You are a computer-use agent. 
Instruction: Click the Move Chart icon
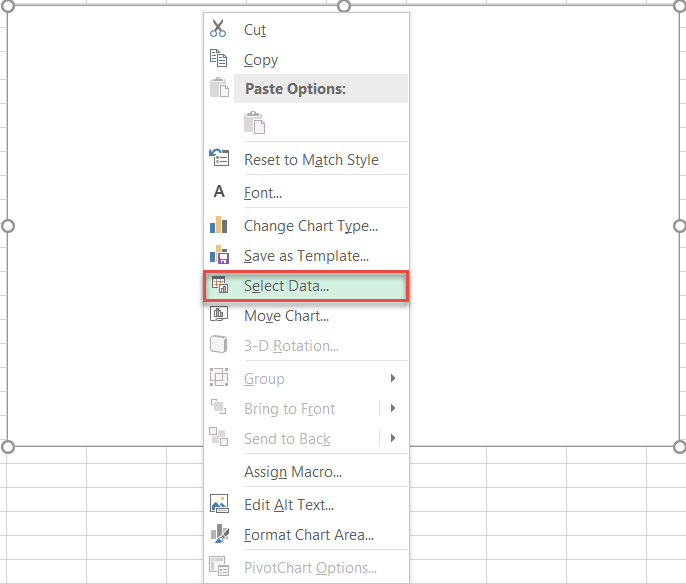click(x=219, y=314)
